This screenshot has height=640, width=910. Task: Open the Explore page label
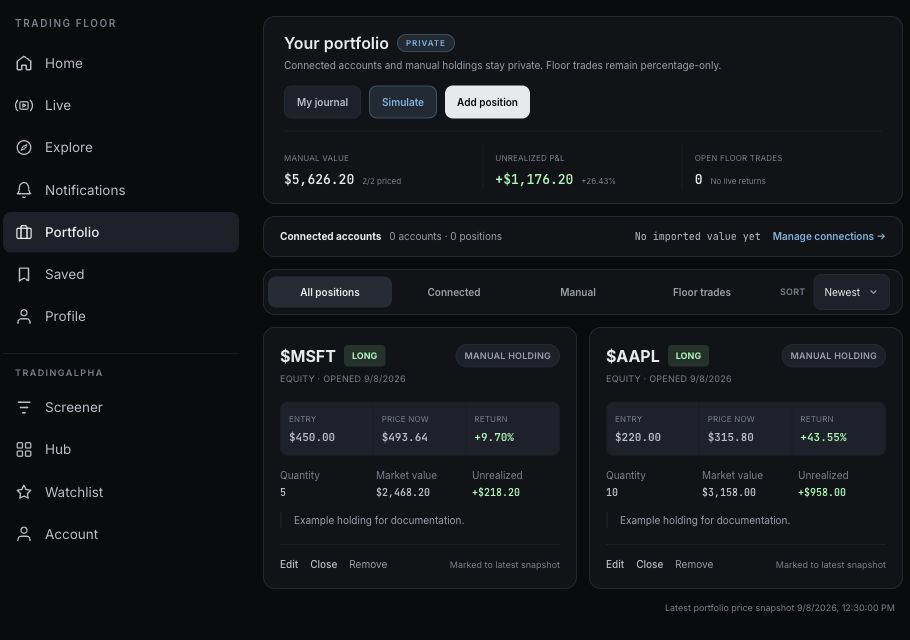pos(68,147)
